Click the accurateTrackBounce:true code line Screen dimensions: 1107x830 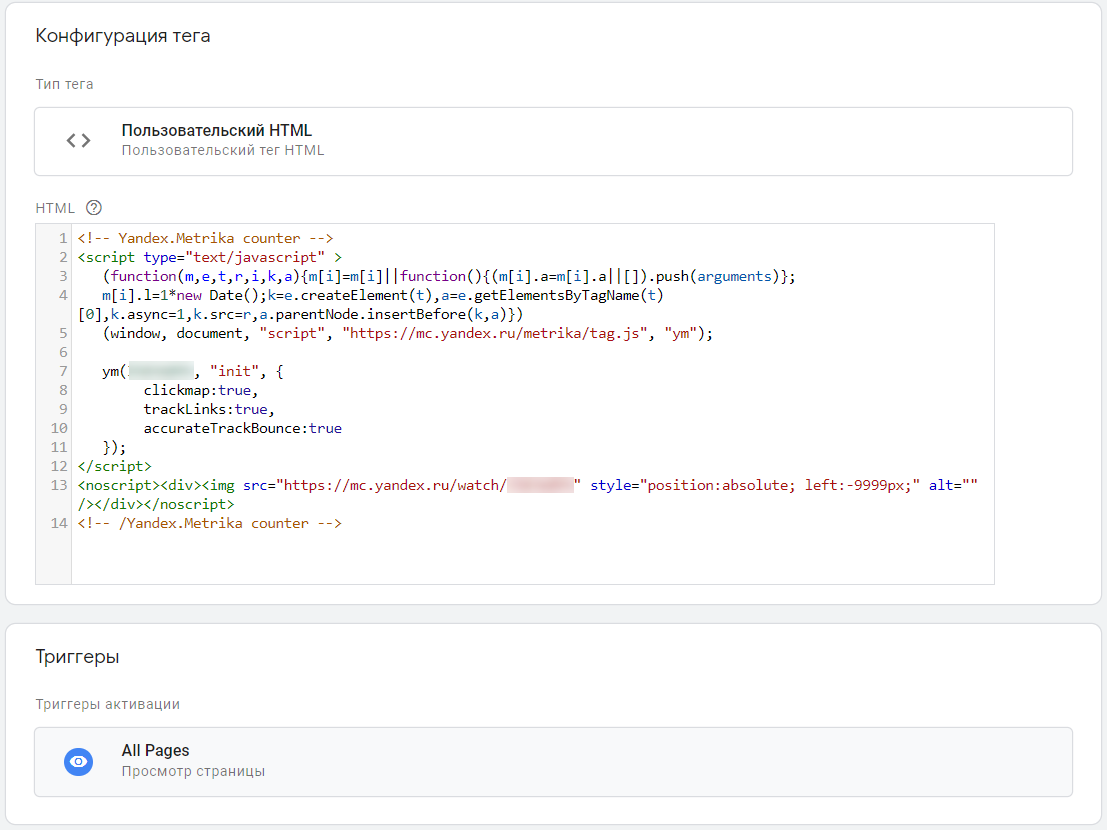[243, 428]
